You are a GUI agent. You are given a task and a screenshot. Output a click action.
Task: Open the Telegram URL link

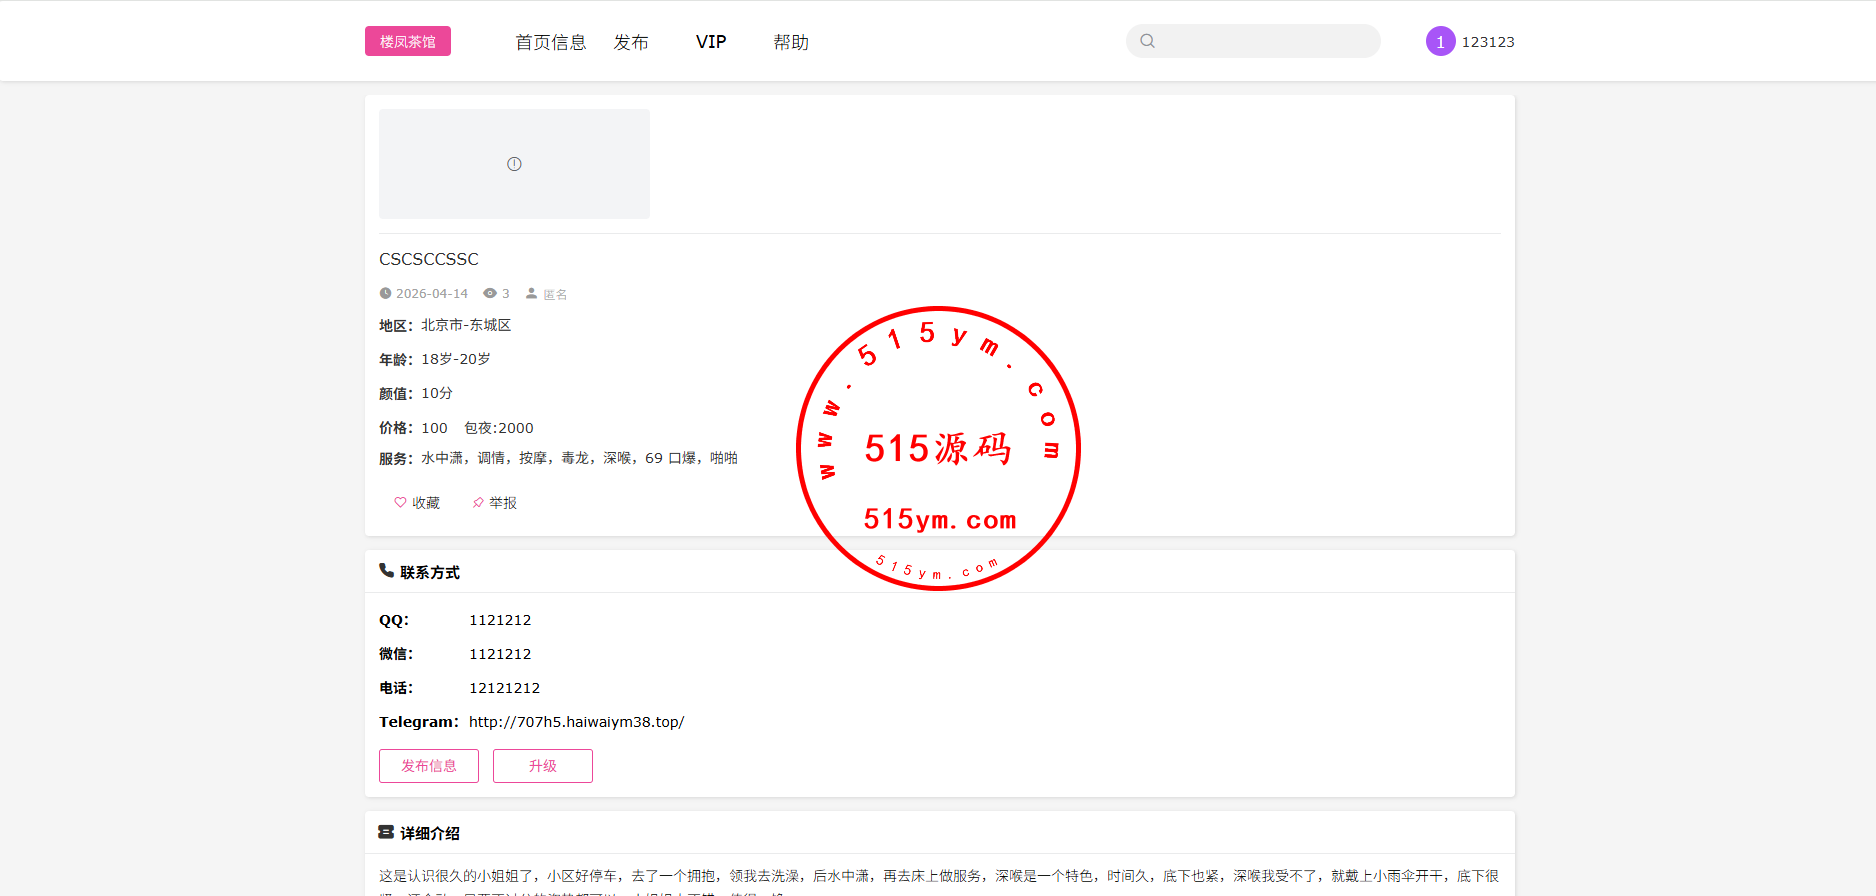[576, 722]
